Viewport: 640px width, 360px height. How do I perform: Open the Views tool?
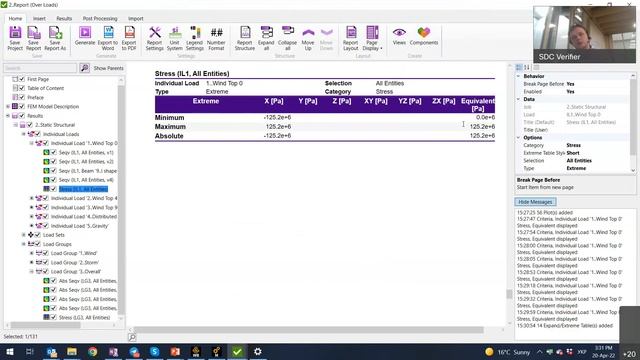(399, 36)
